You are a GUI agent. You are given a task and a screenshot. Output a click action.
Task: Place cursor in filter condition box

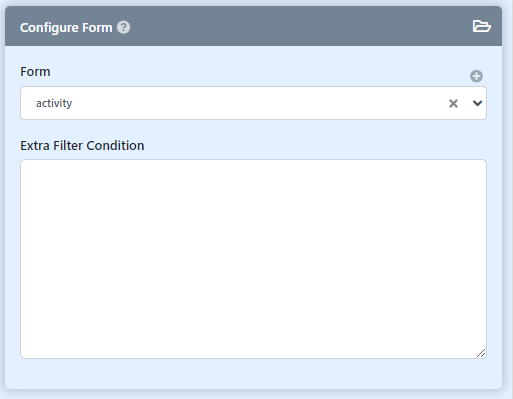tap(253, 259)
